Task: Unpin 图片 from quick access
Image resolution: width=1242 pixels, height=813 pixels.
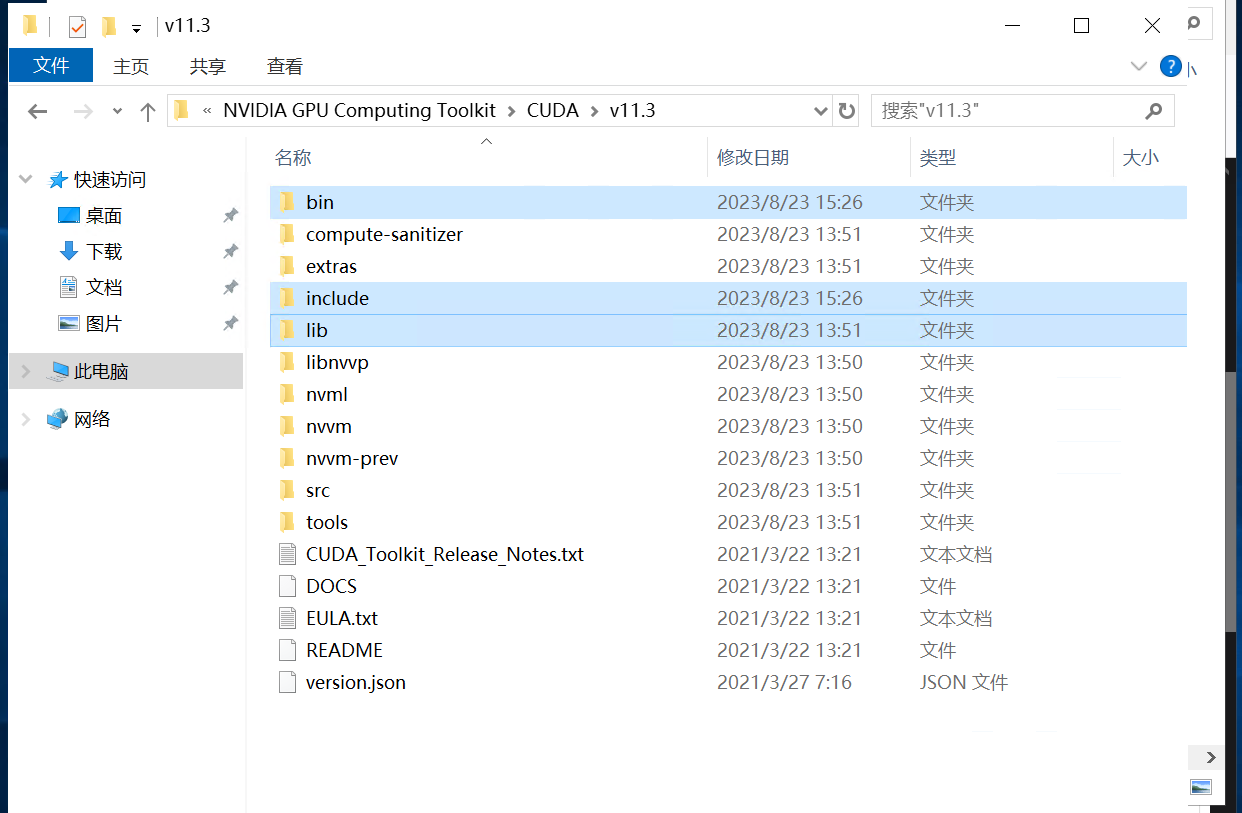Action: coord(229,323)
